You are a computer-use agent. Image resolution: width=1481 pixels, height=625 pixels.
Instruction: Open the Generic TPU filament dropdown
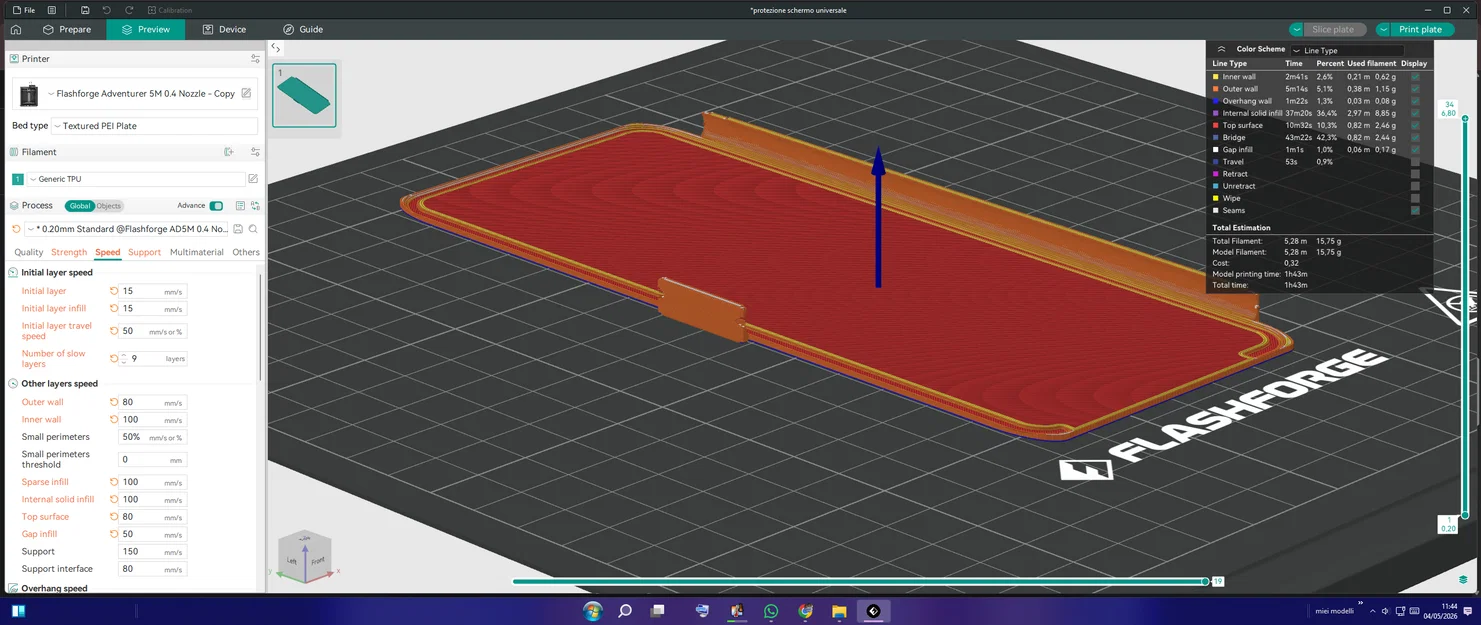click(x=136, y=179)
